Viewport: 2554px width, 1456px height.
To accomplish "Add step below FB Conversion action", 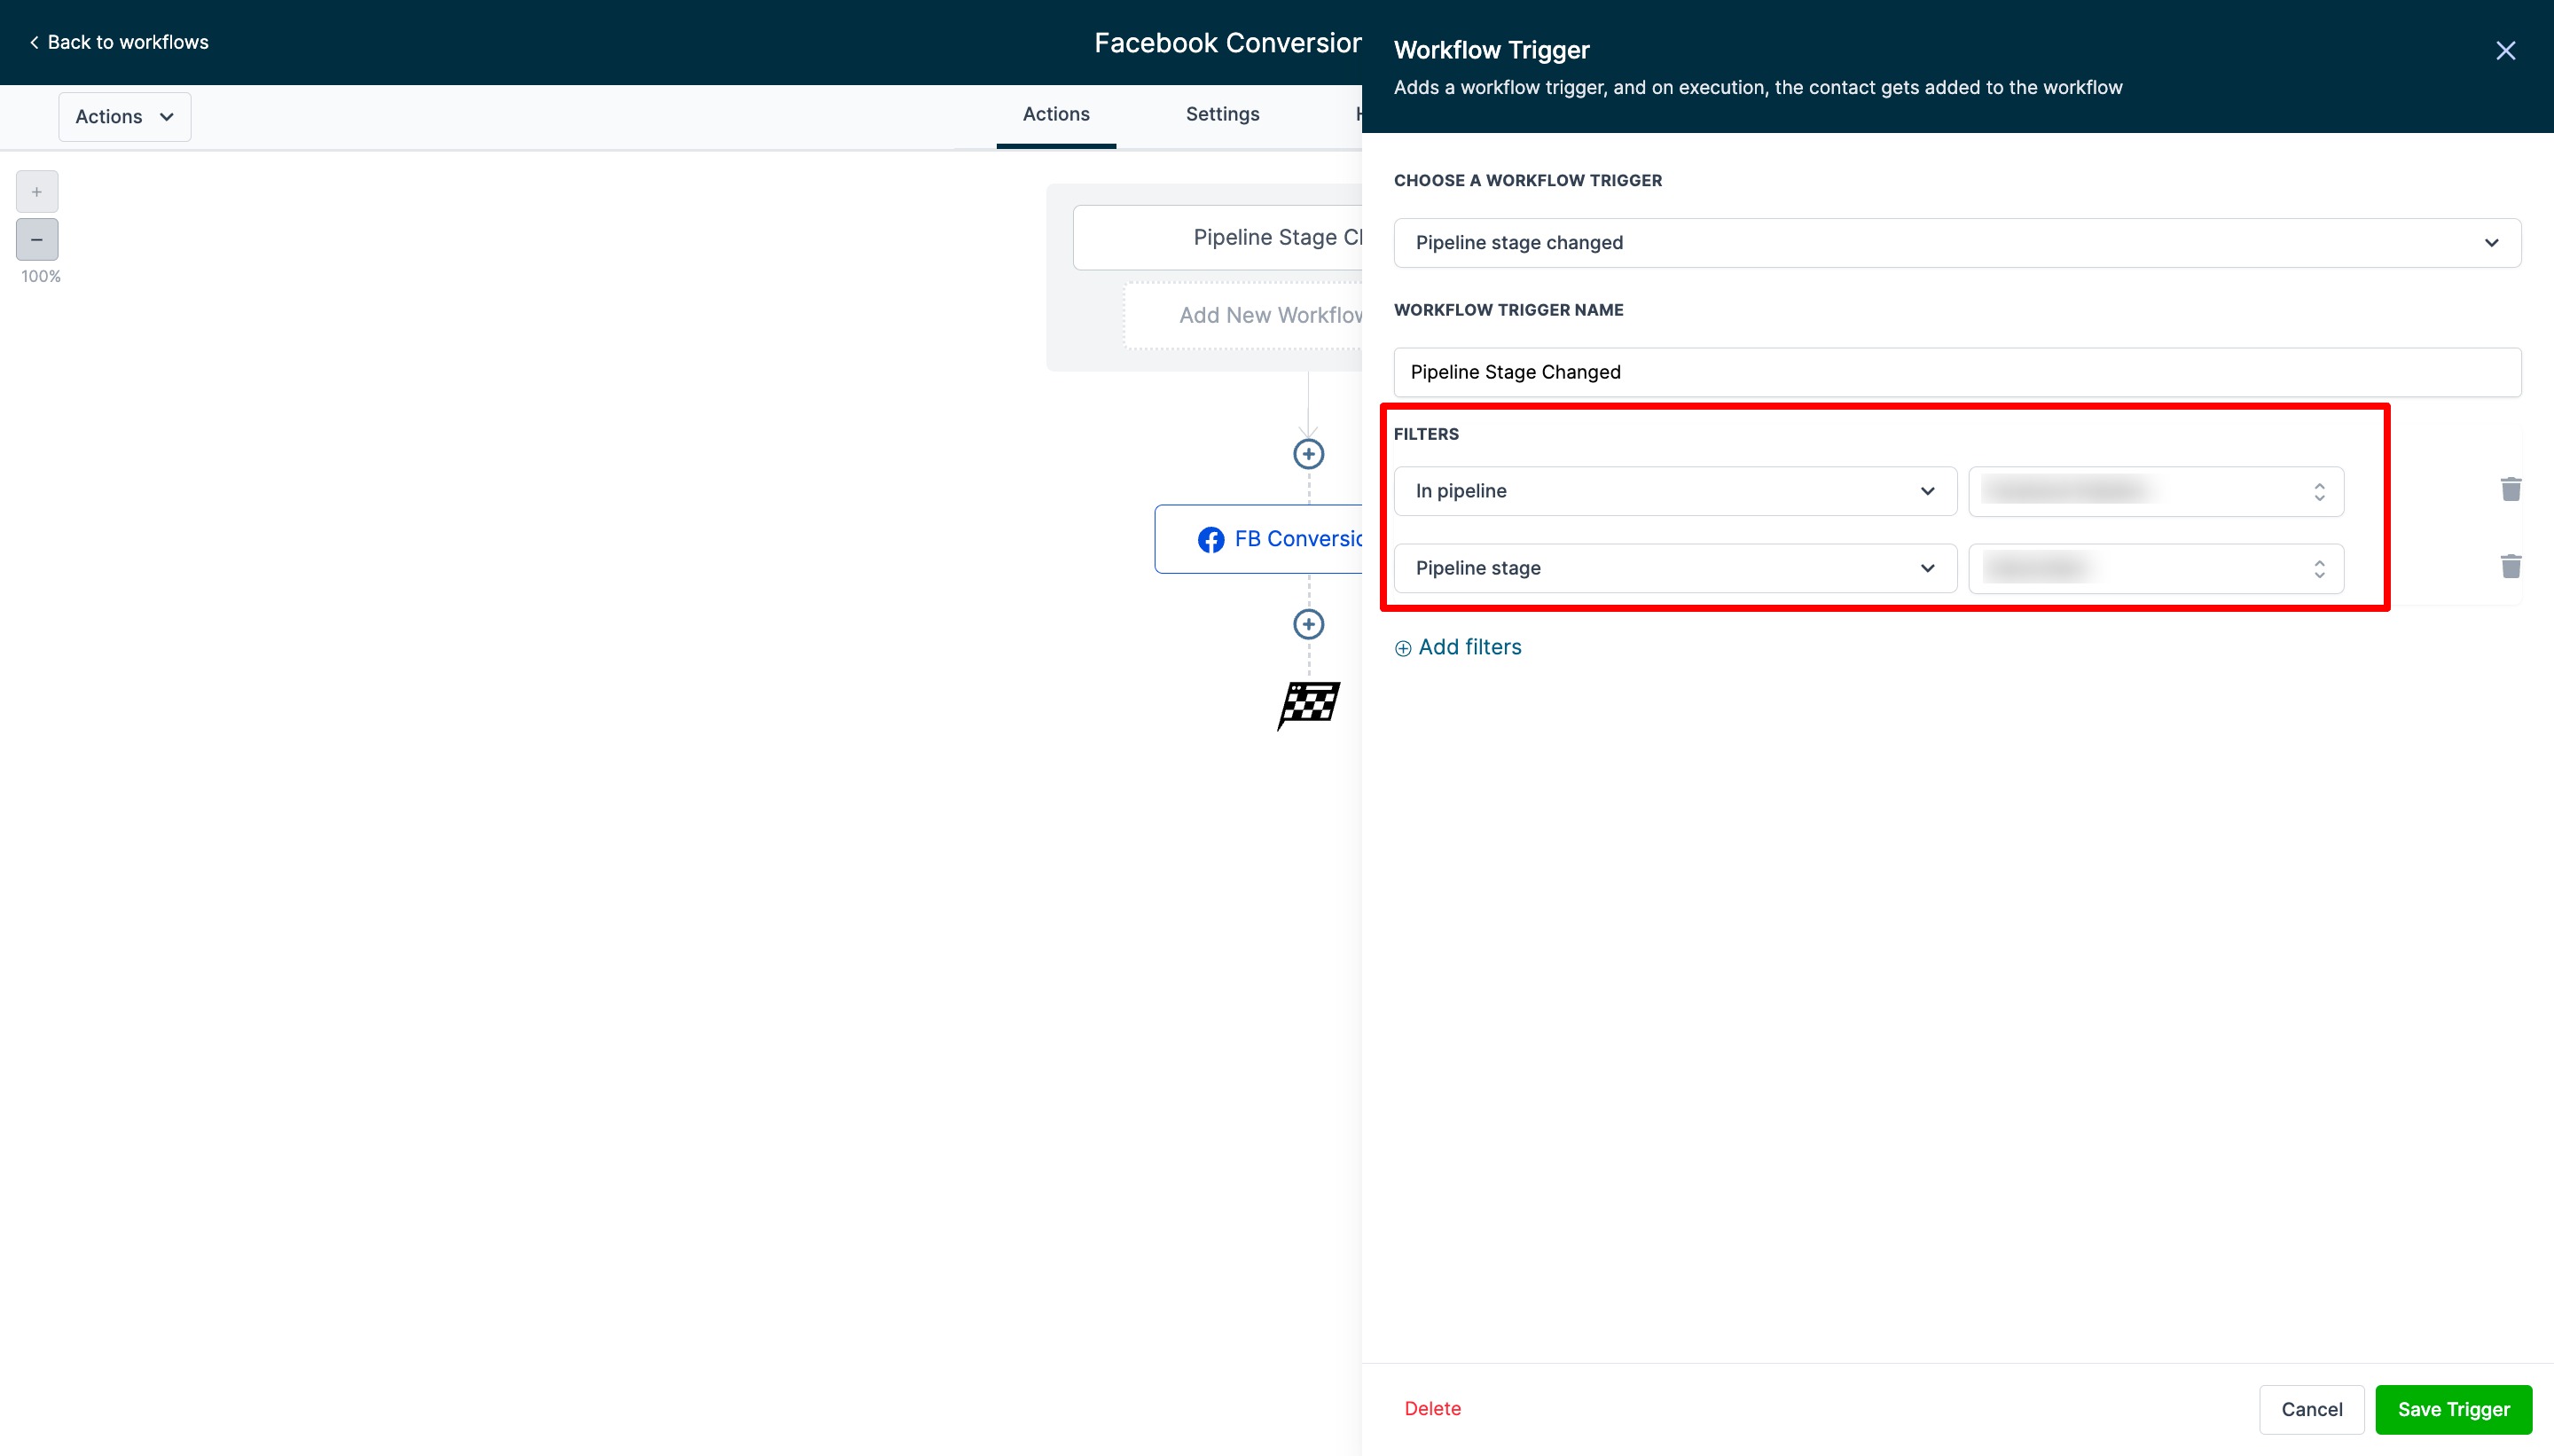I will (x=1308, y=624).
